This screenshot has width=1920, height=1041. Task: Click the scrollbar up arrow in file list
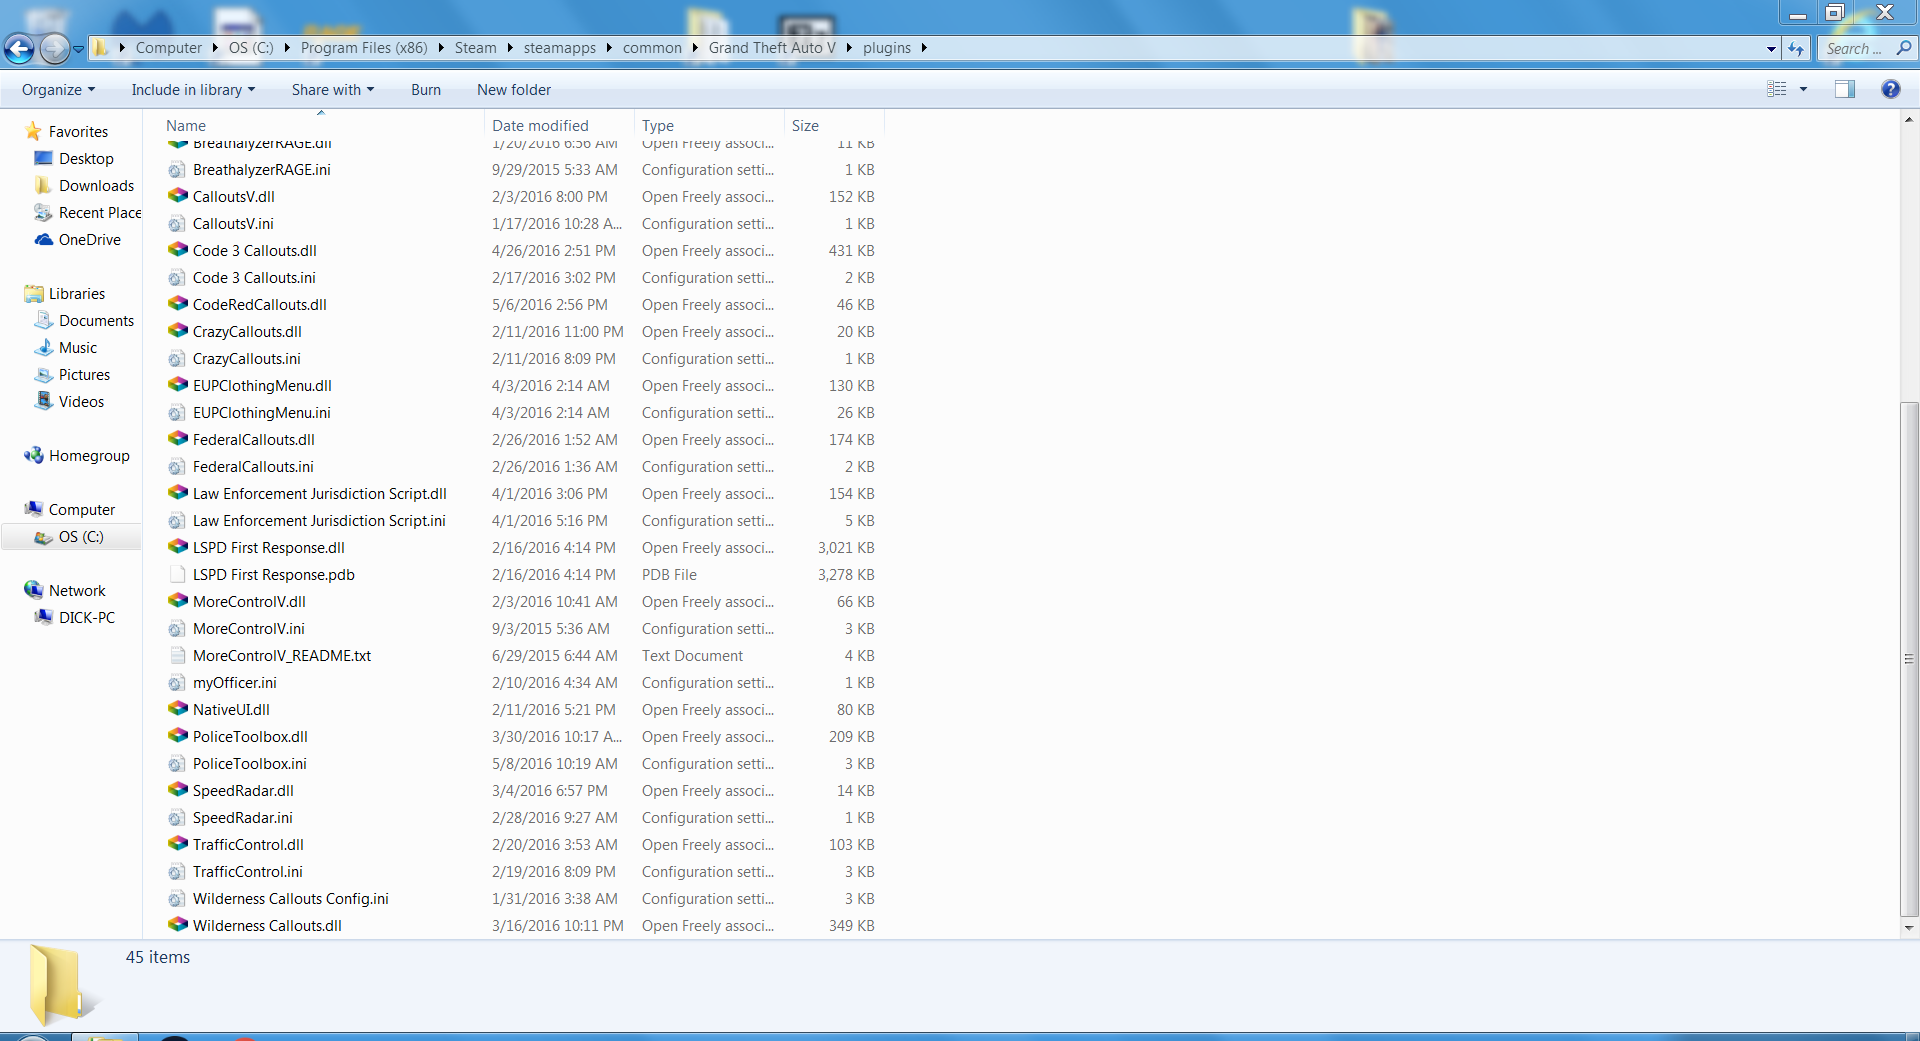coord(1909,121)
